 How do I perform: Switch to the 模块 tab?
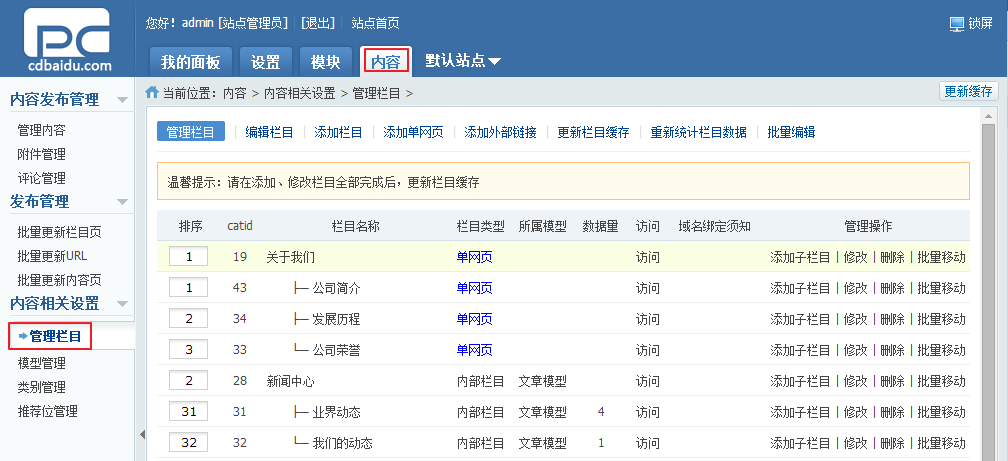coord(325,62)
